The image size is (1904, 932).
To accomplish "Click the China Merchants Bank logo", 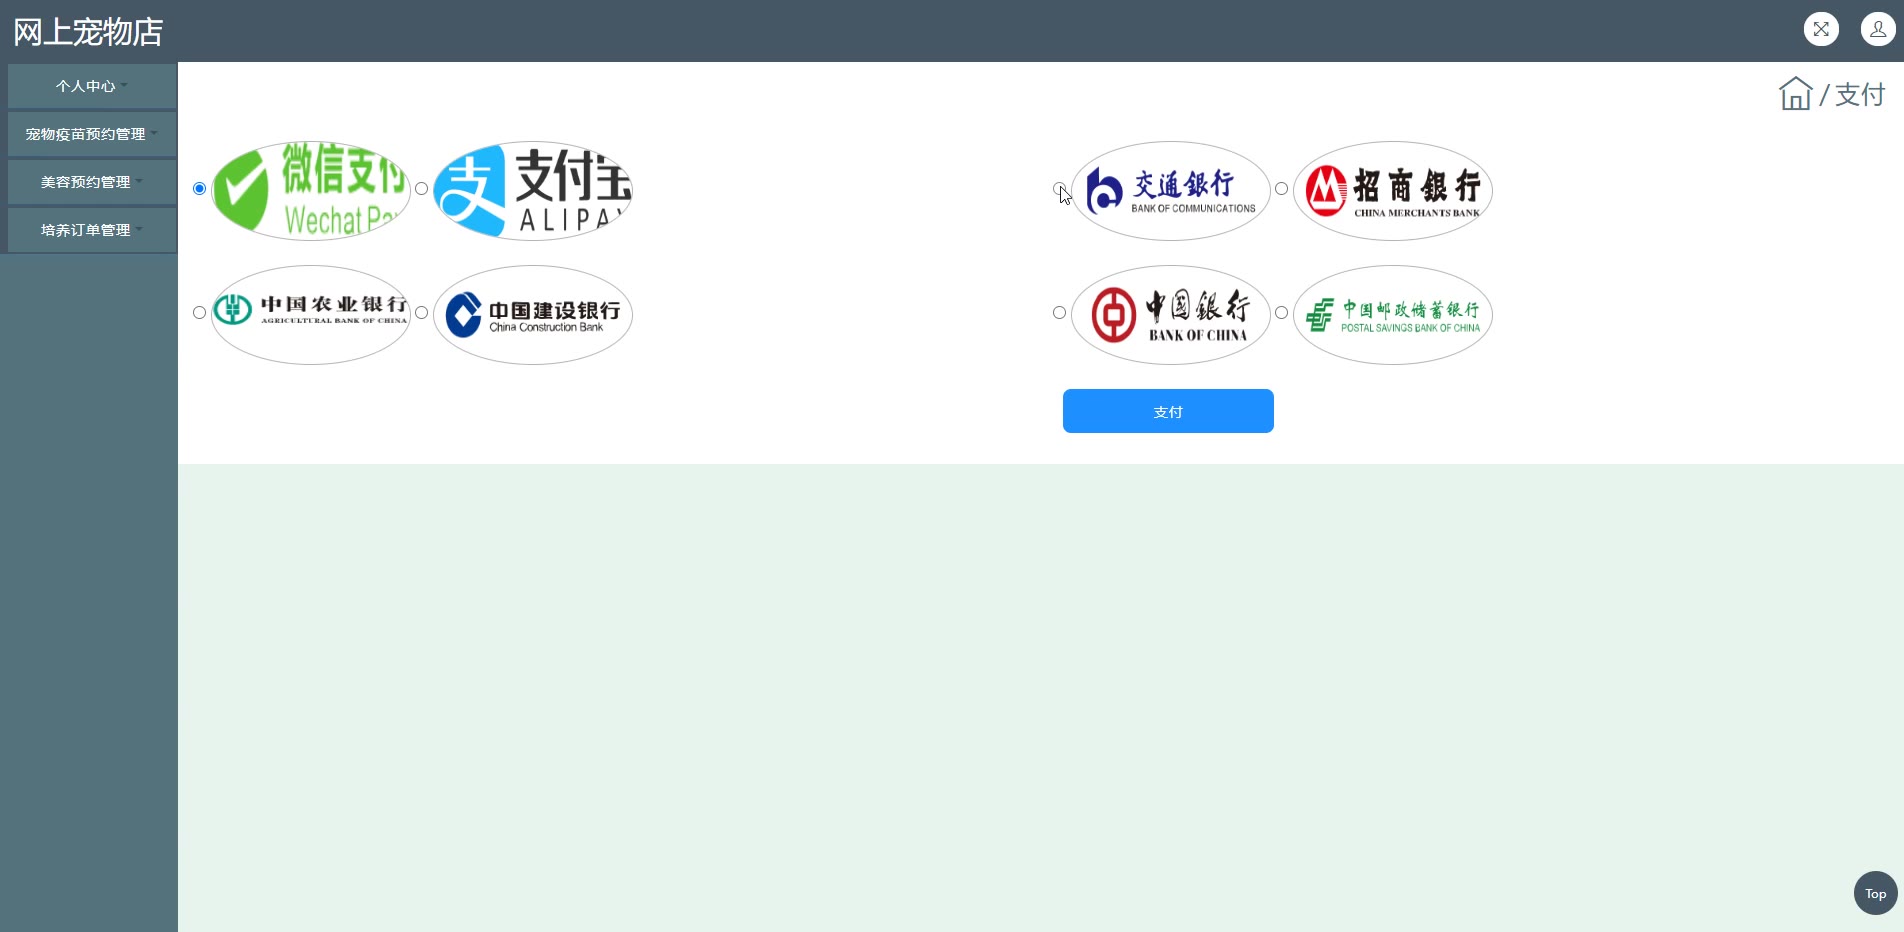I will 1393,190.
